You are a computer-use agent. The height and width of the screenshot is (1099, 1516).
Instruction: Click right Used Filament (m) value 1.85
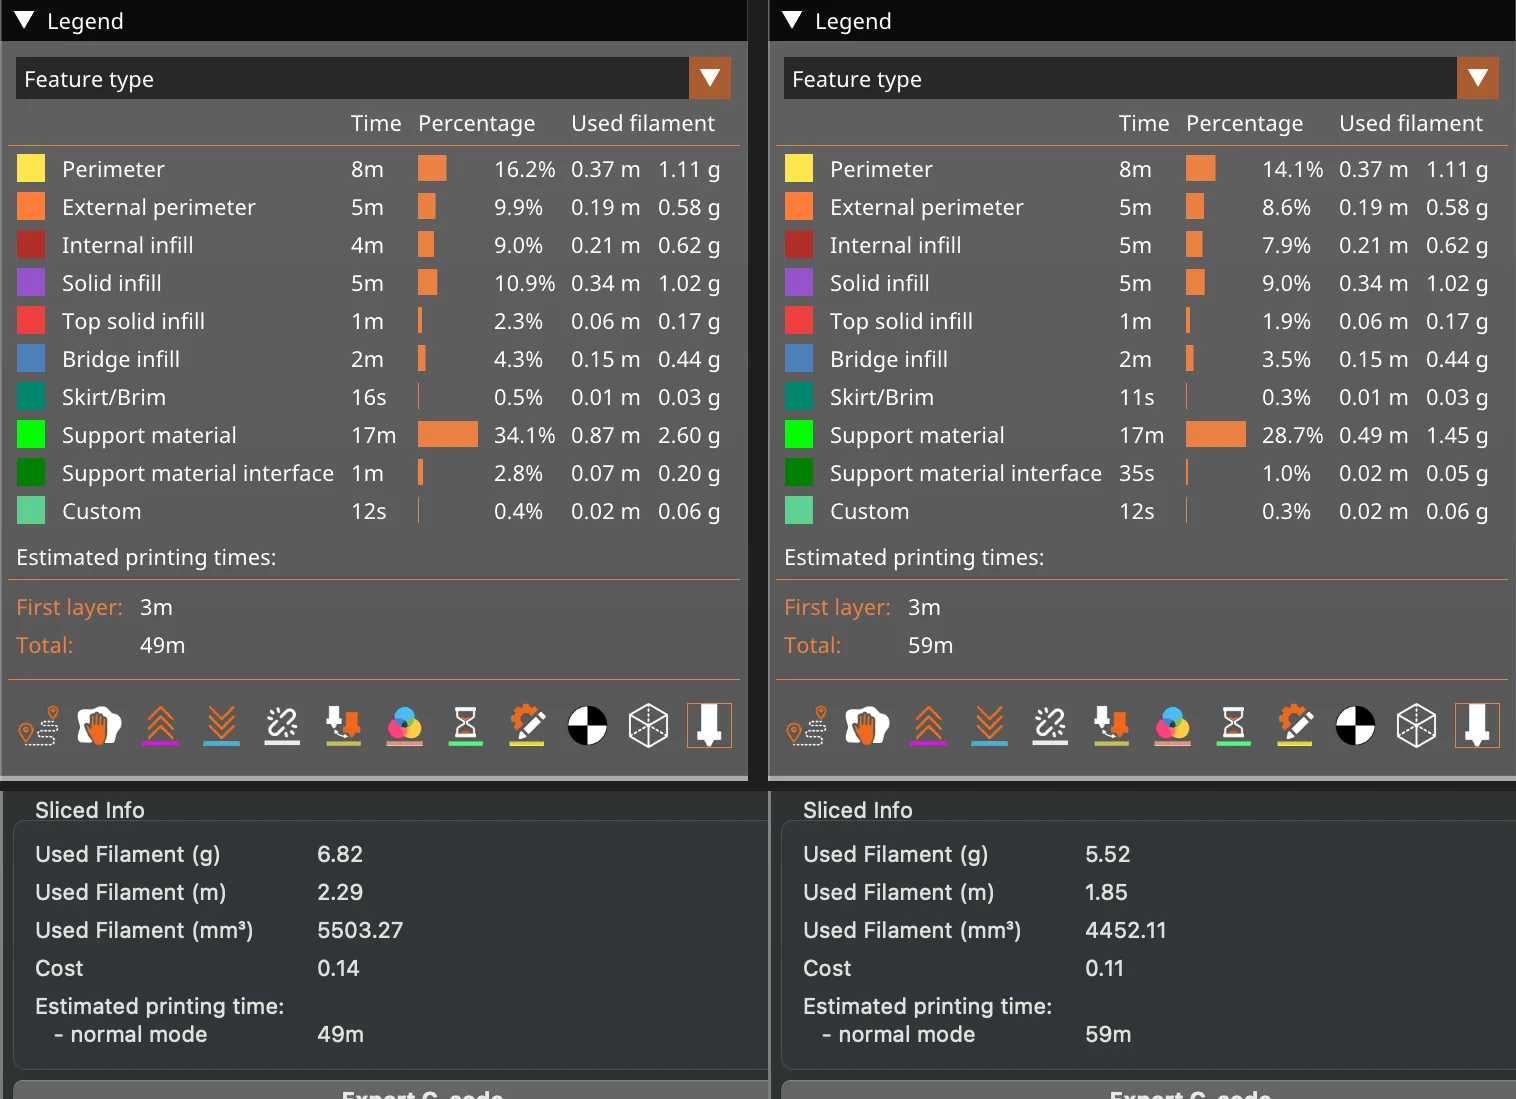[1106, 892]
